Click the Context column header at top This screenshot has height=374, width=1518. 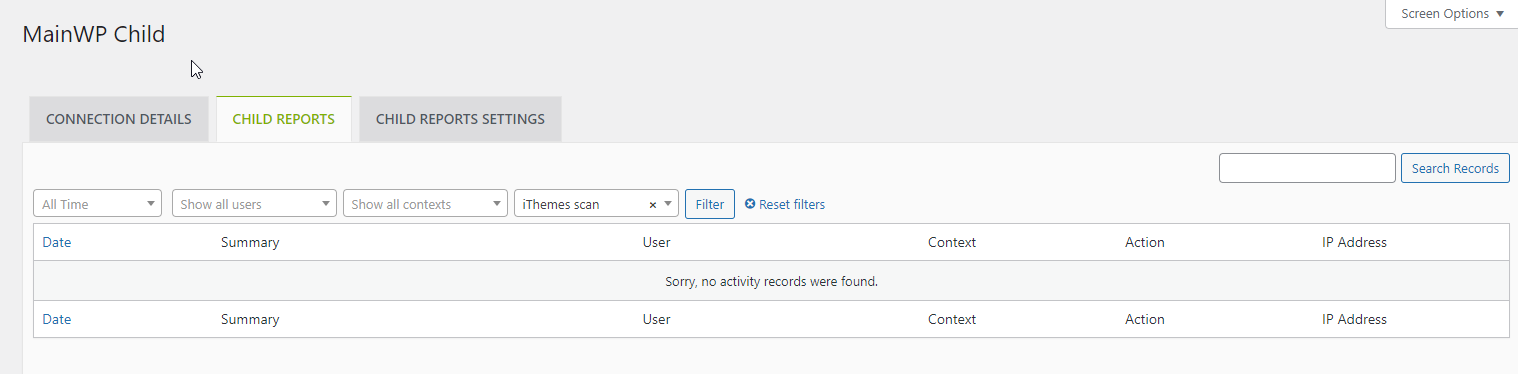click(x=952, y=242)
